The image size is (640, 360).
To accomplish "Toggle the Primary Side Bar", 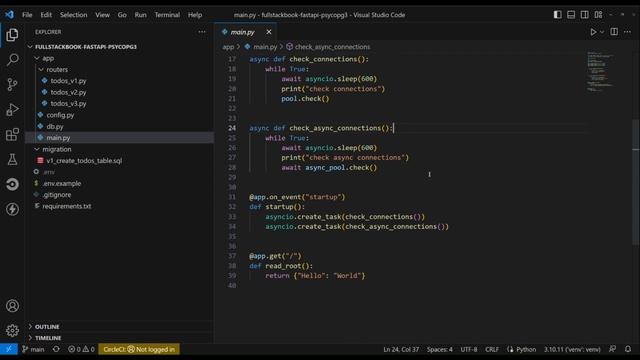I will [558, 15].
